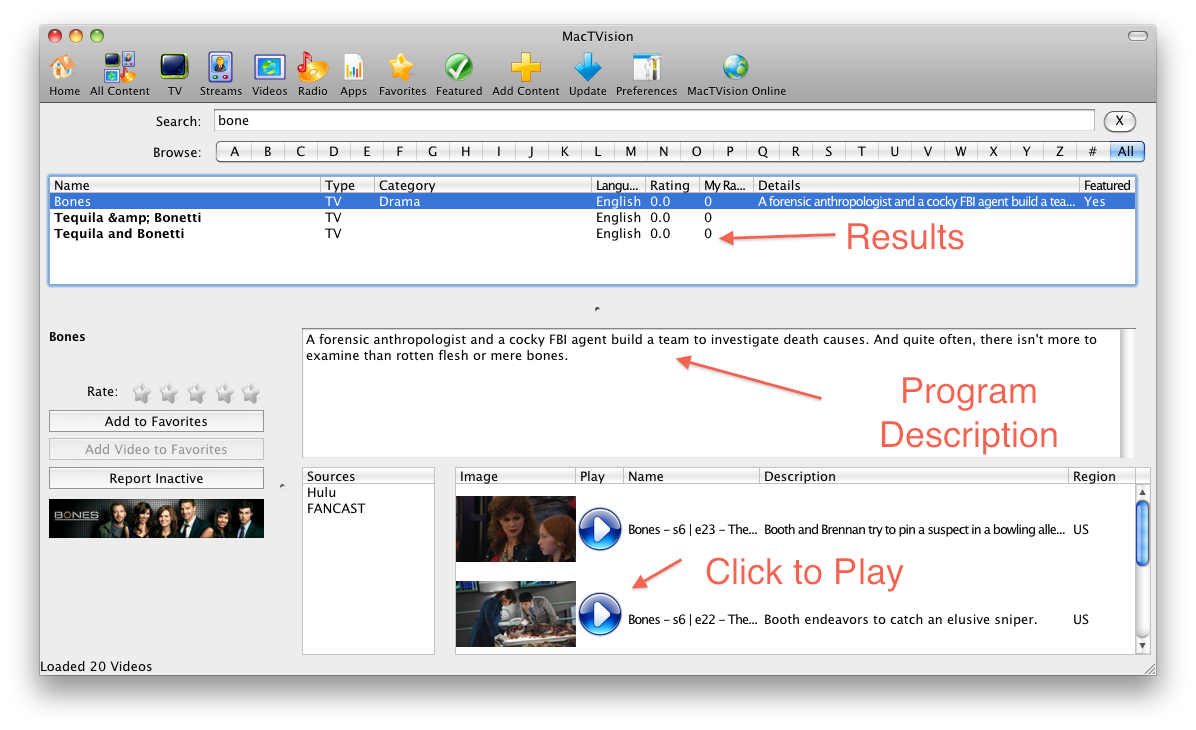Image resolution: width=1196 pixels, height=730 pixels.
Task: Select the # browse filter
Action: 1092,152
